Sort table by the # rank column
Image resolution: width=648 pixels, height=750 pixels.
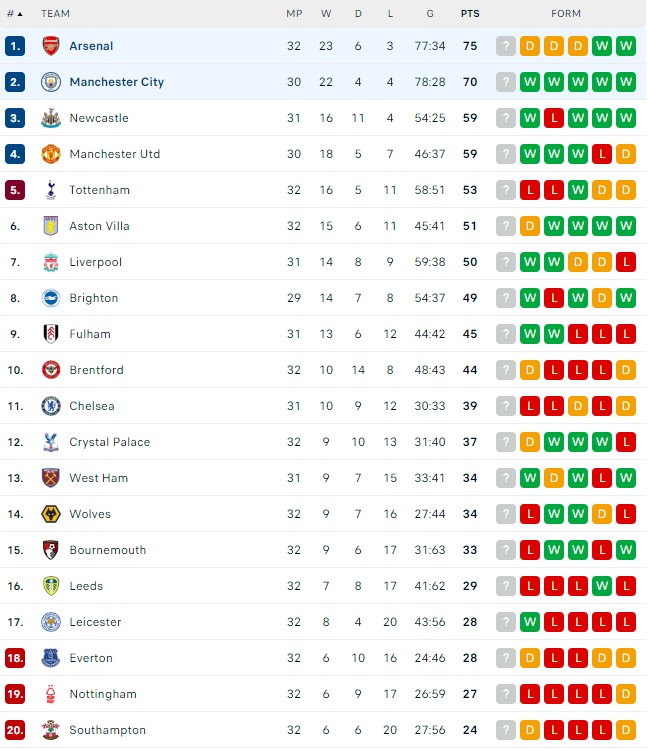[x=15, y=14]
